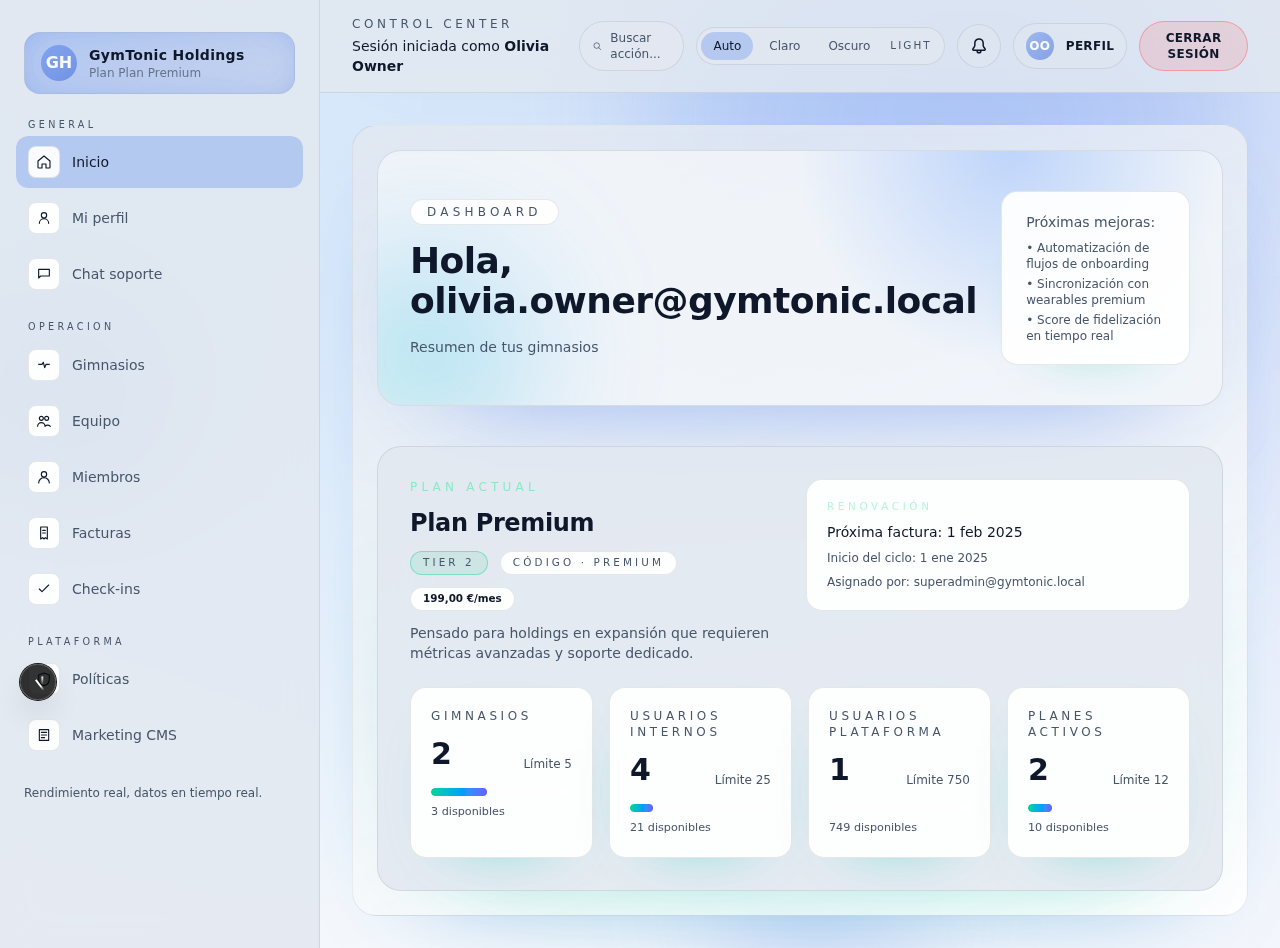Switch theme to Oscuro mode
This screenshot has height=948, width=1280.
(x=848, y=46)
